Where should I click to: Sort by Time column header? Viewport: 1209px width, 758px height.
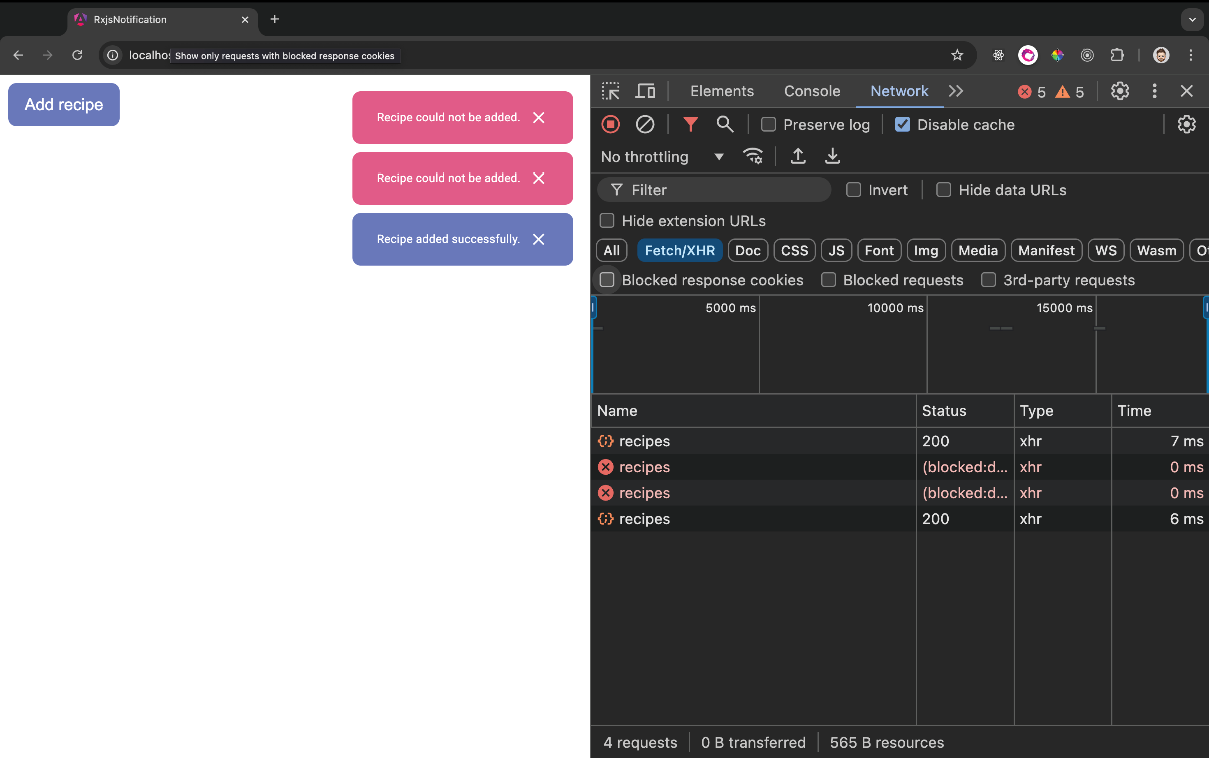click(x=1160, y=410)
